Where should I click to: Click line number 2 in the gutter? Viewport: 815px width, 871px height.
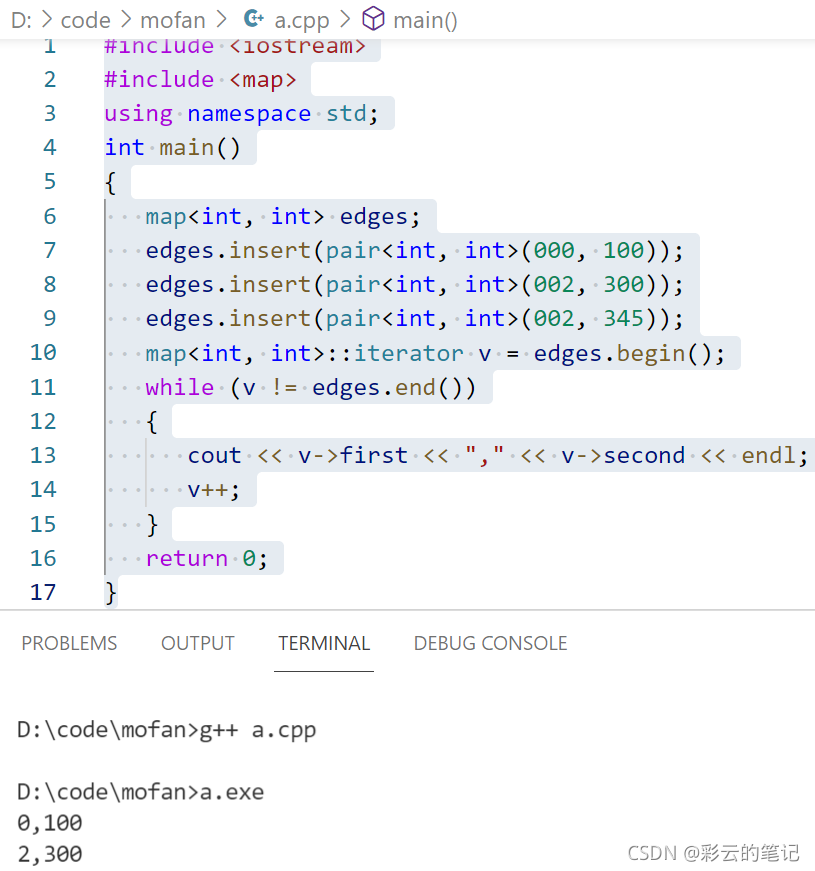point(50,79)
